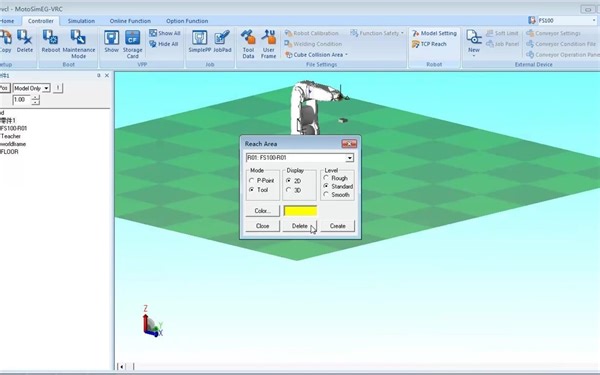Open Conveyor Settings
This screenshot has height=375, width=600.
[x=553, y=33]
